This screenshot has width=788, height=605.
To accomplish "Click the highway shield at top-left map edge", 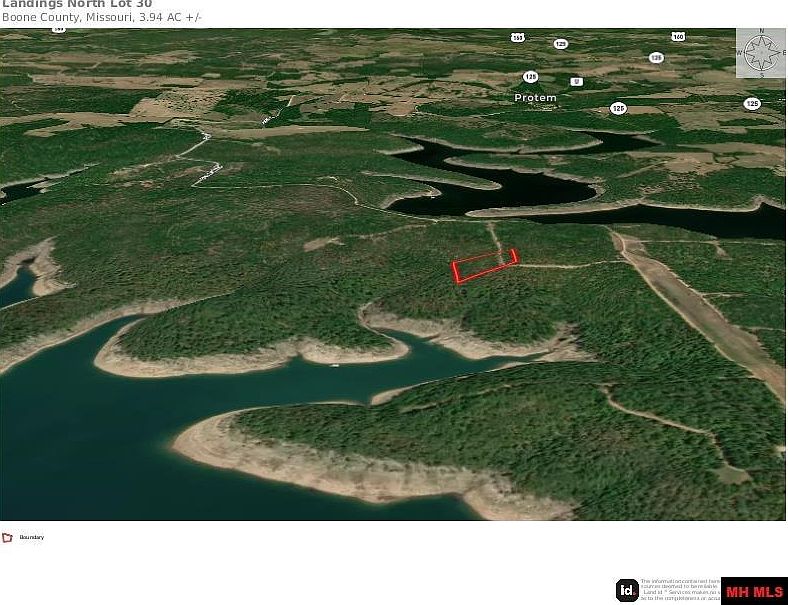I will click(59, 30).
